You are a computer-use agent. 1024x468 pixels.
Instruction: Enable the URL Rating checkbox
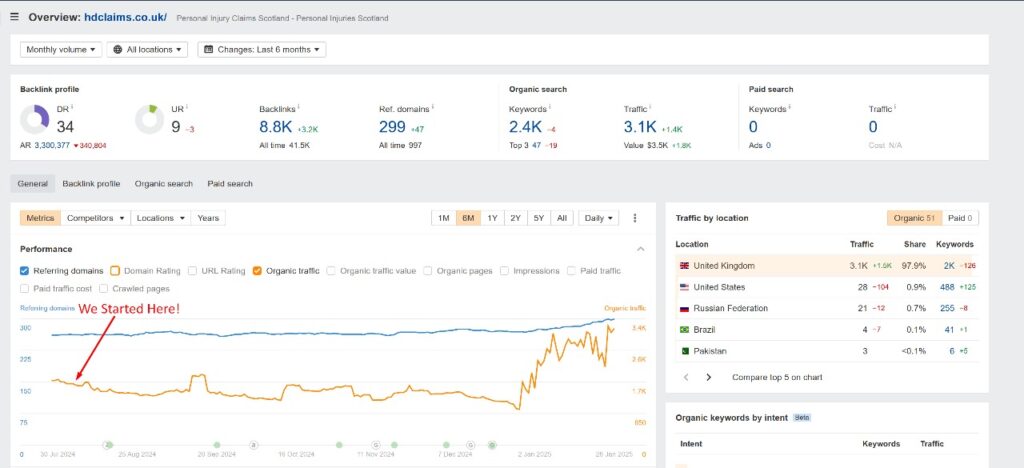click(193, 270)
